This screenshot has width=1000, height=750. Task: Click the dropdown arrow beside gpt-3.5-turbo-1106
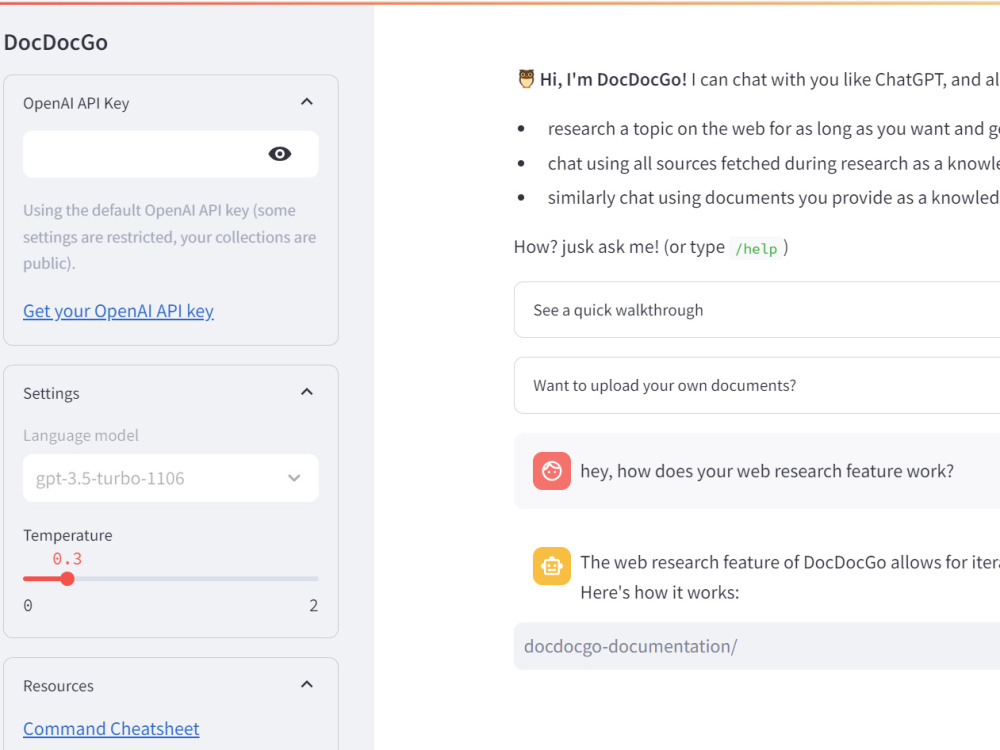(x=294, y=478)
